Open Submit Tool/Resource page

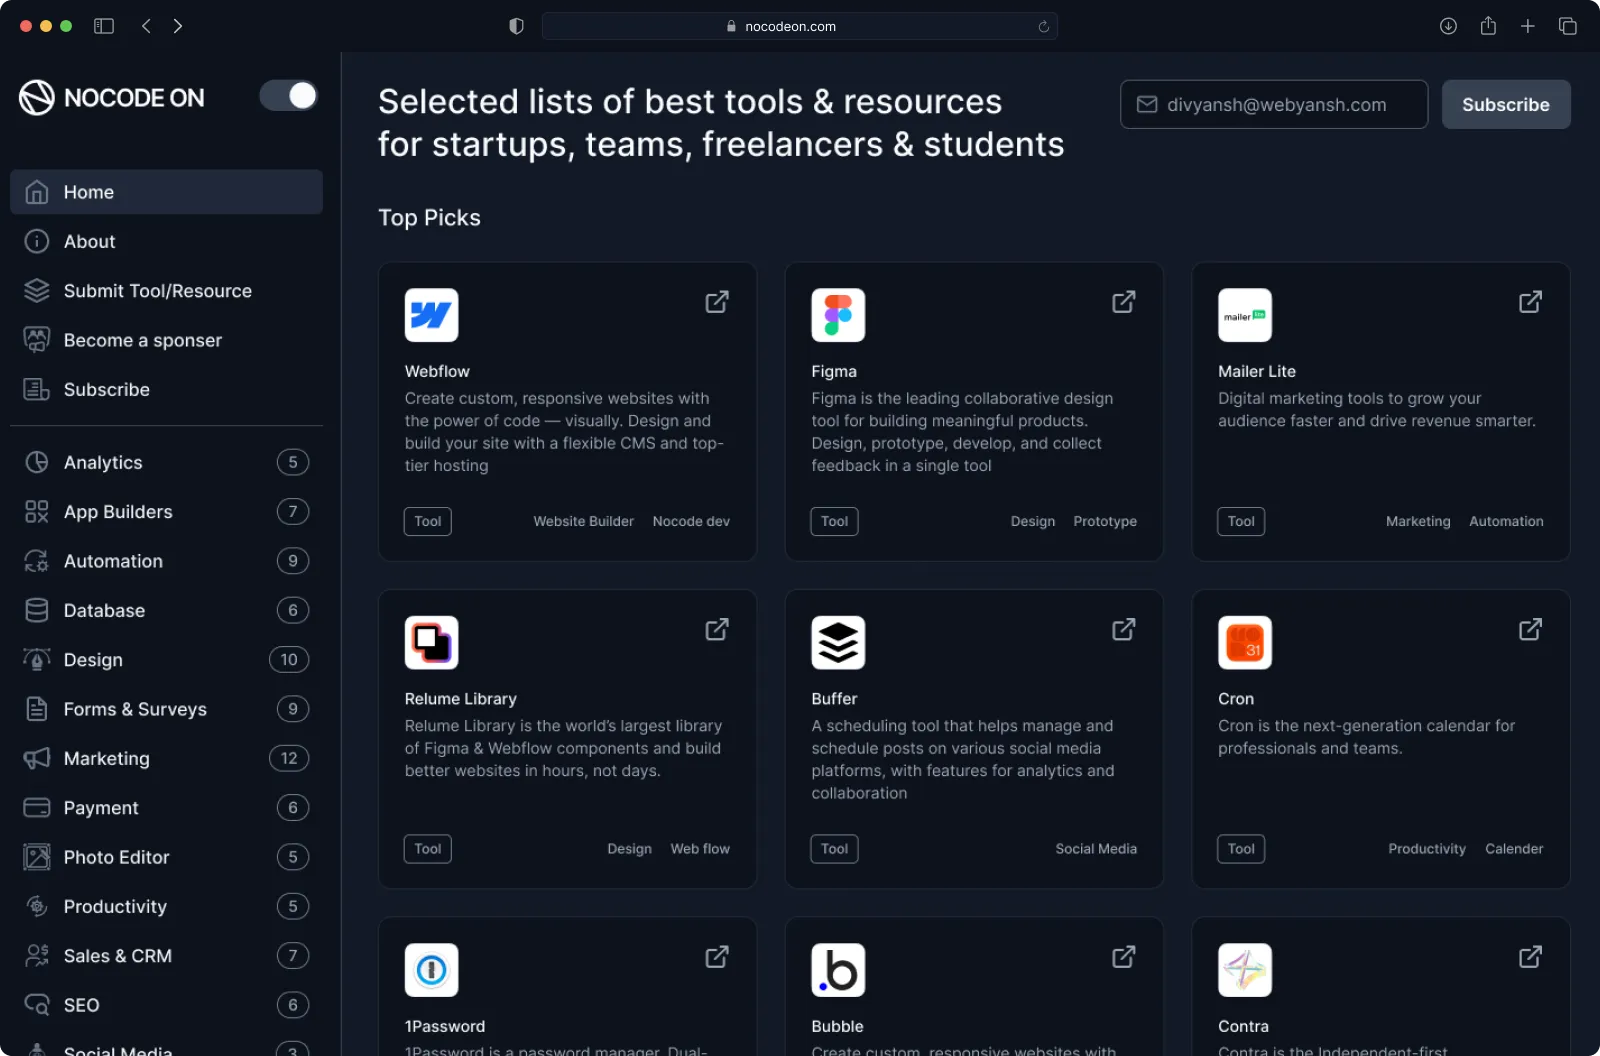166,291
